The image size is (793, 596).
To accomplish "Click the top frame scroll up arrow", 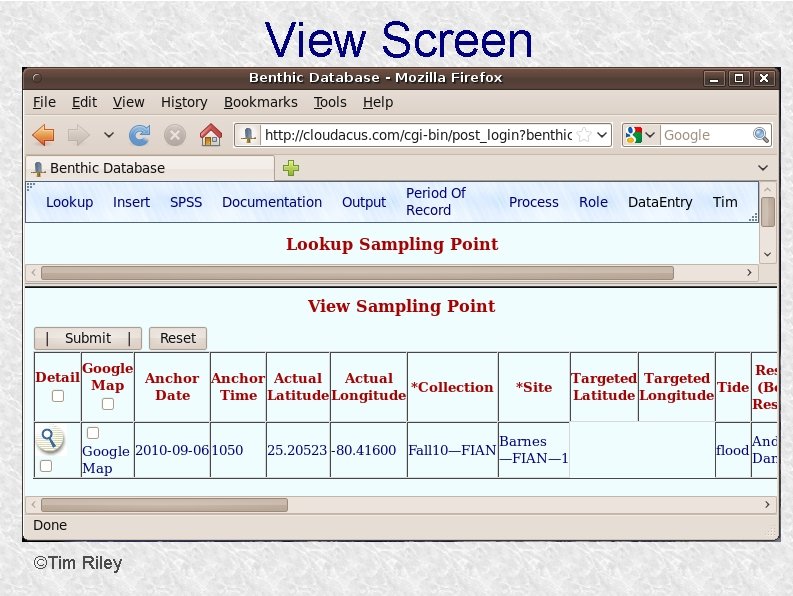I will click(x=768, y=189).
